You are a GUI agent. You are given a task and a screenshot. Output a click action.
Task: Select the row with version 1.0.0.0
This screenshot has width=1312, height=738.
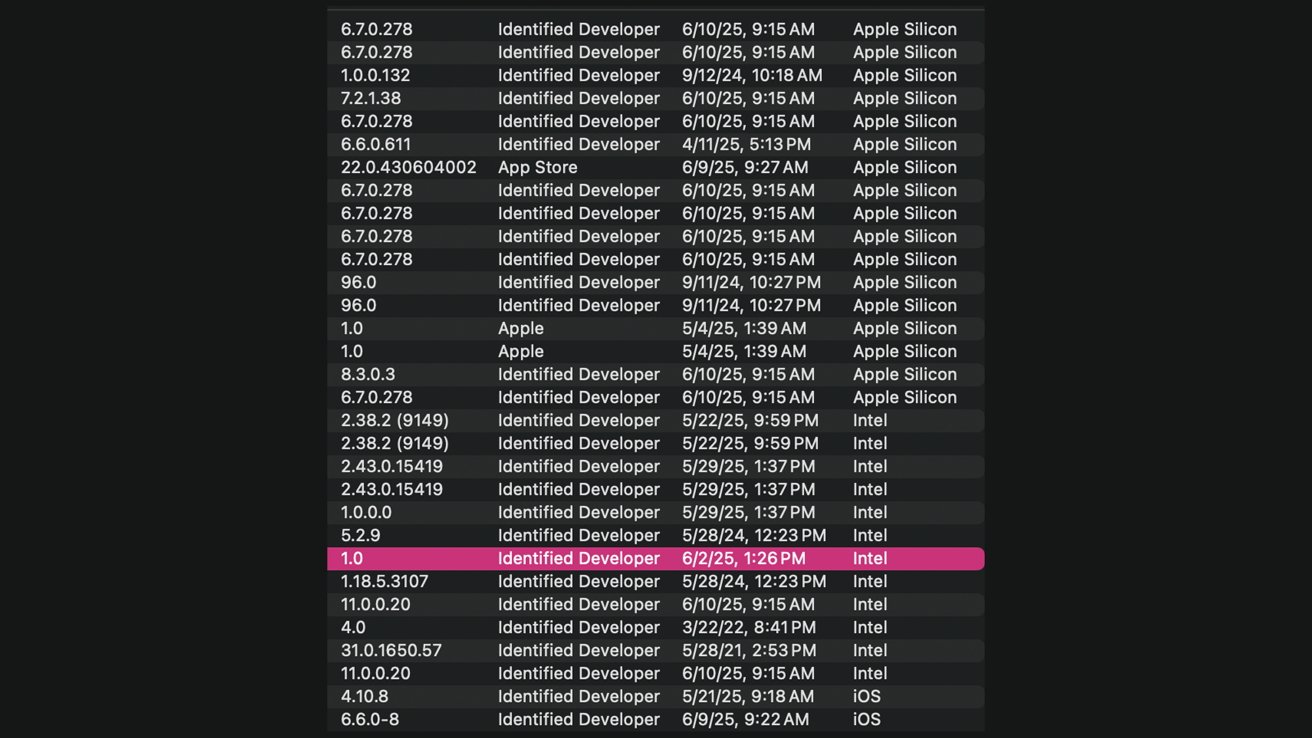pos(656,512)
